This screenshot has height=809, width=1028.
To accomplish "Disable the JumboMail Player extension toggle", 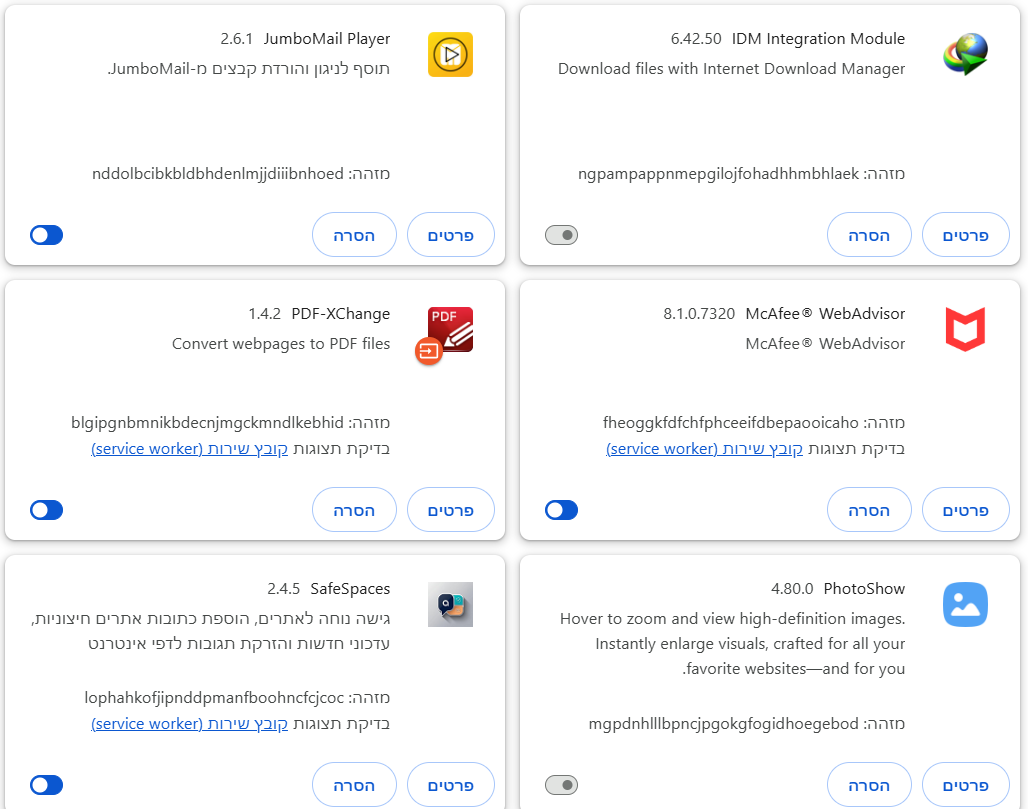I will [x=47, y=235].
